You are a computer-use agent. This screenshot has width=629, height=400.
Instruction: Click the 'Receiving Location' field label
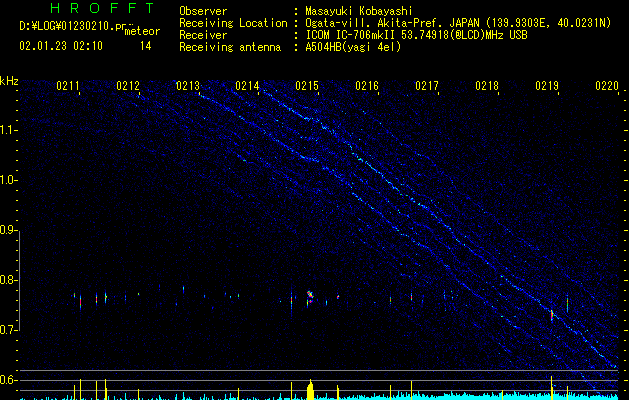(x=233, y=23)
